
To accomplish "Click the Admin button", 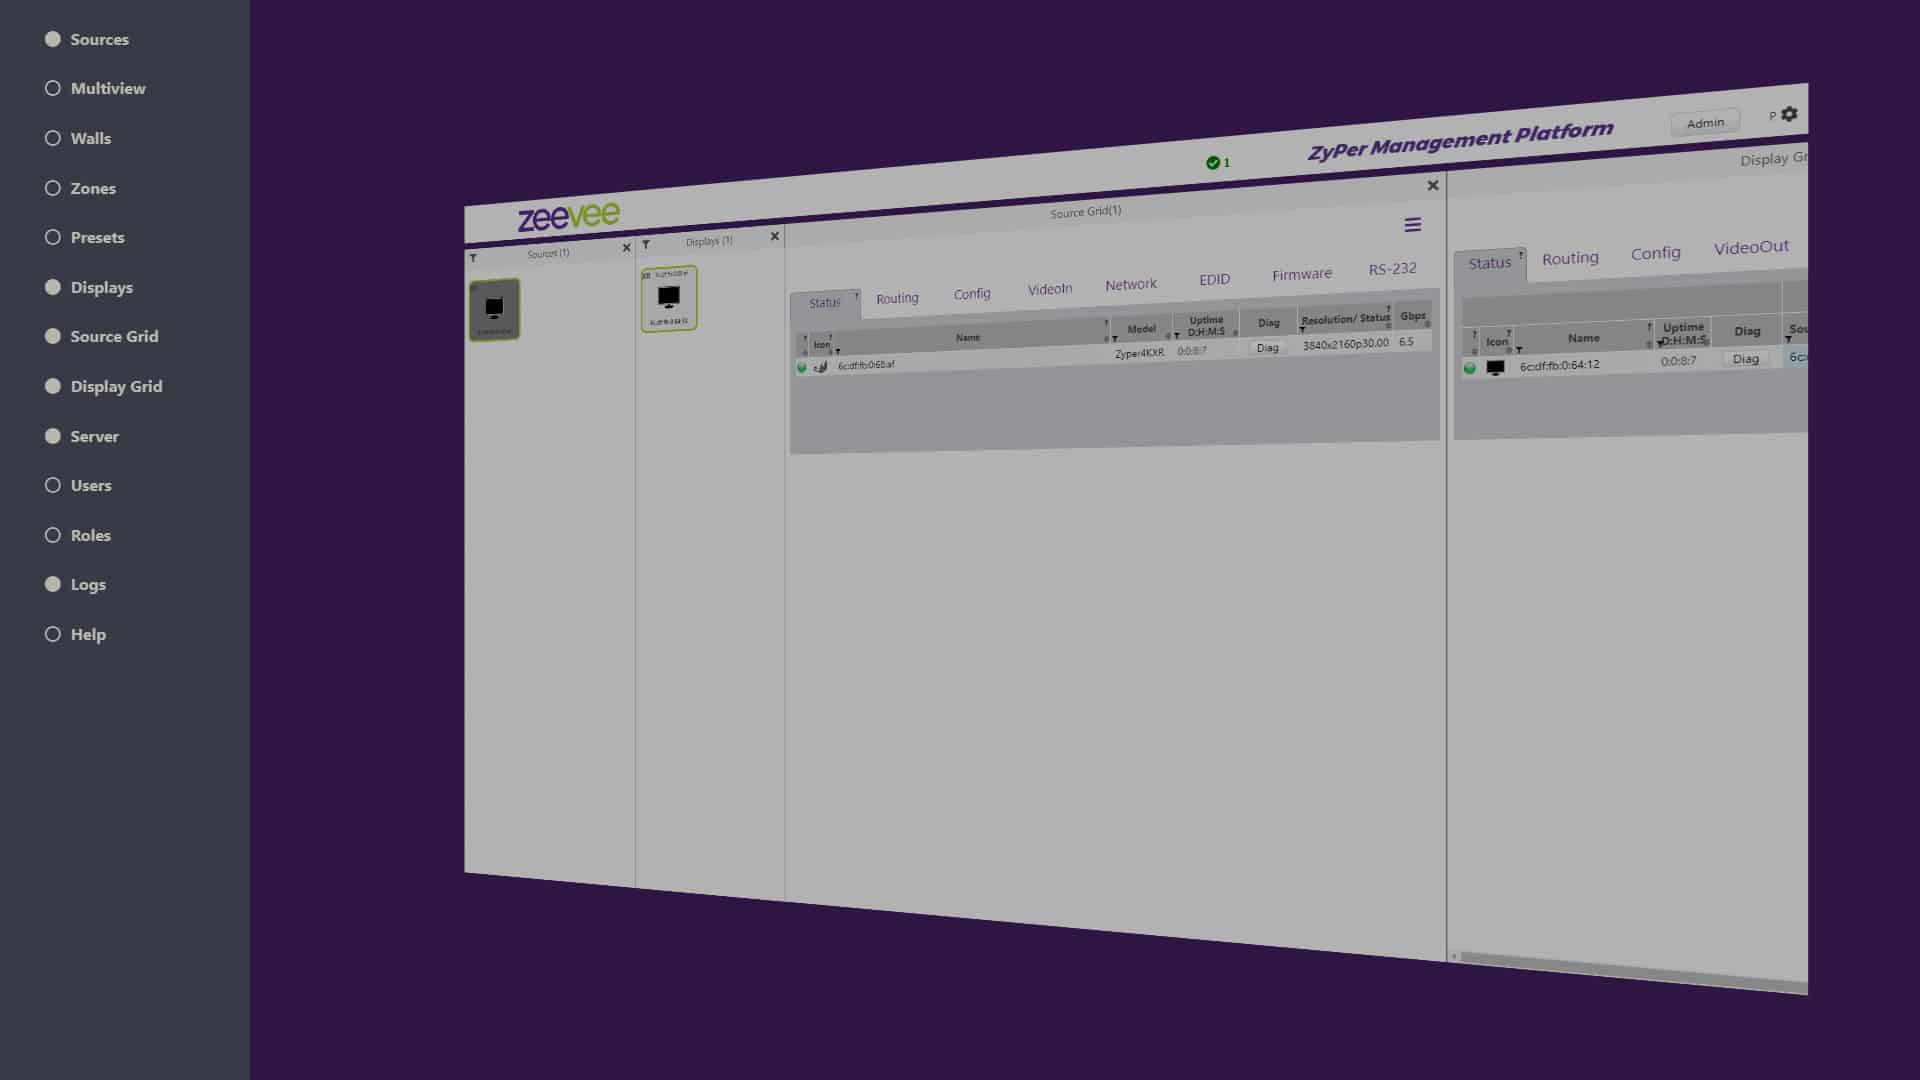I will pyautogui.click(x=1705, y=123).
